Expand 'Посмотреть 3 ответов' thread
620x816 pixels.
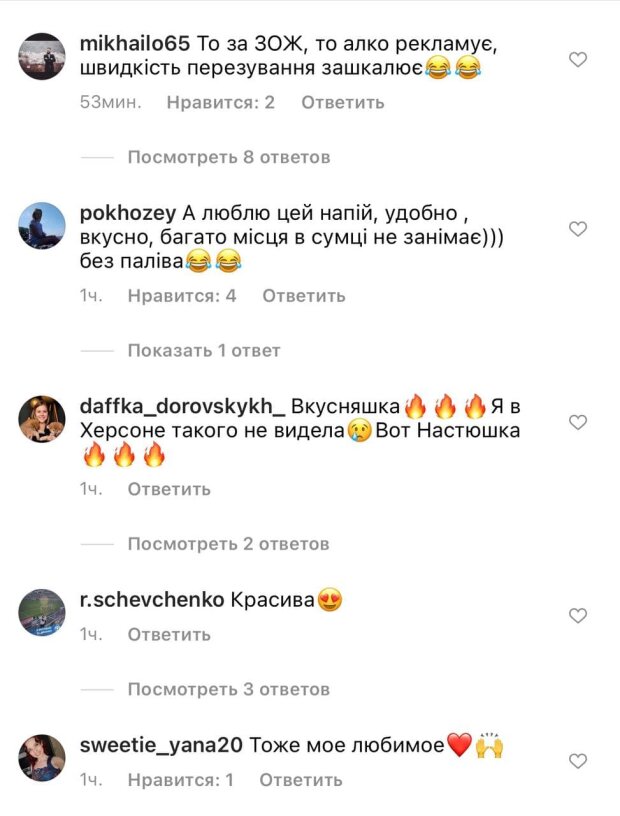229,690
